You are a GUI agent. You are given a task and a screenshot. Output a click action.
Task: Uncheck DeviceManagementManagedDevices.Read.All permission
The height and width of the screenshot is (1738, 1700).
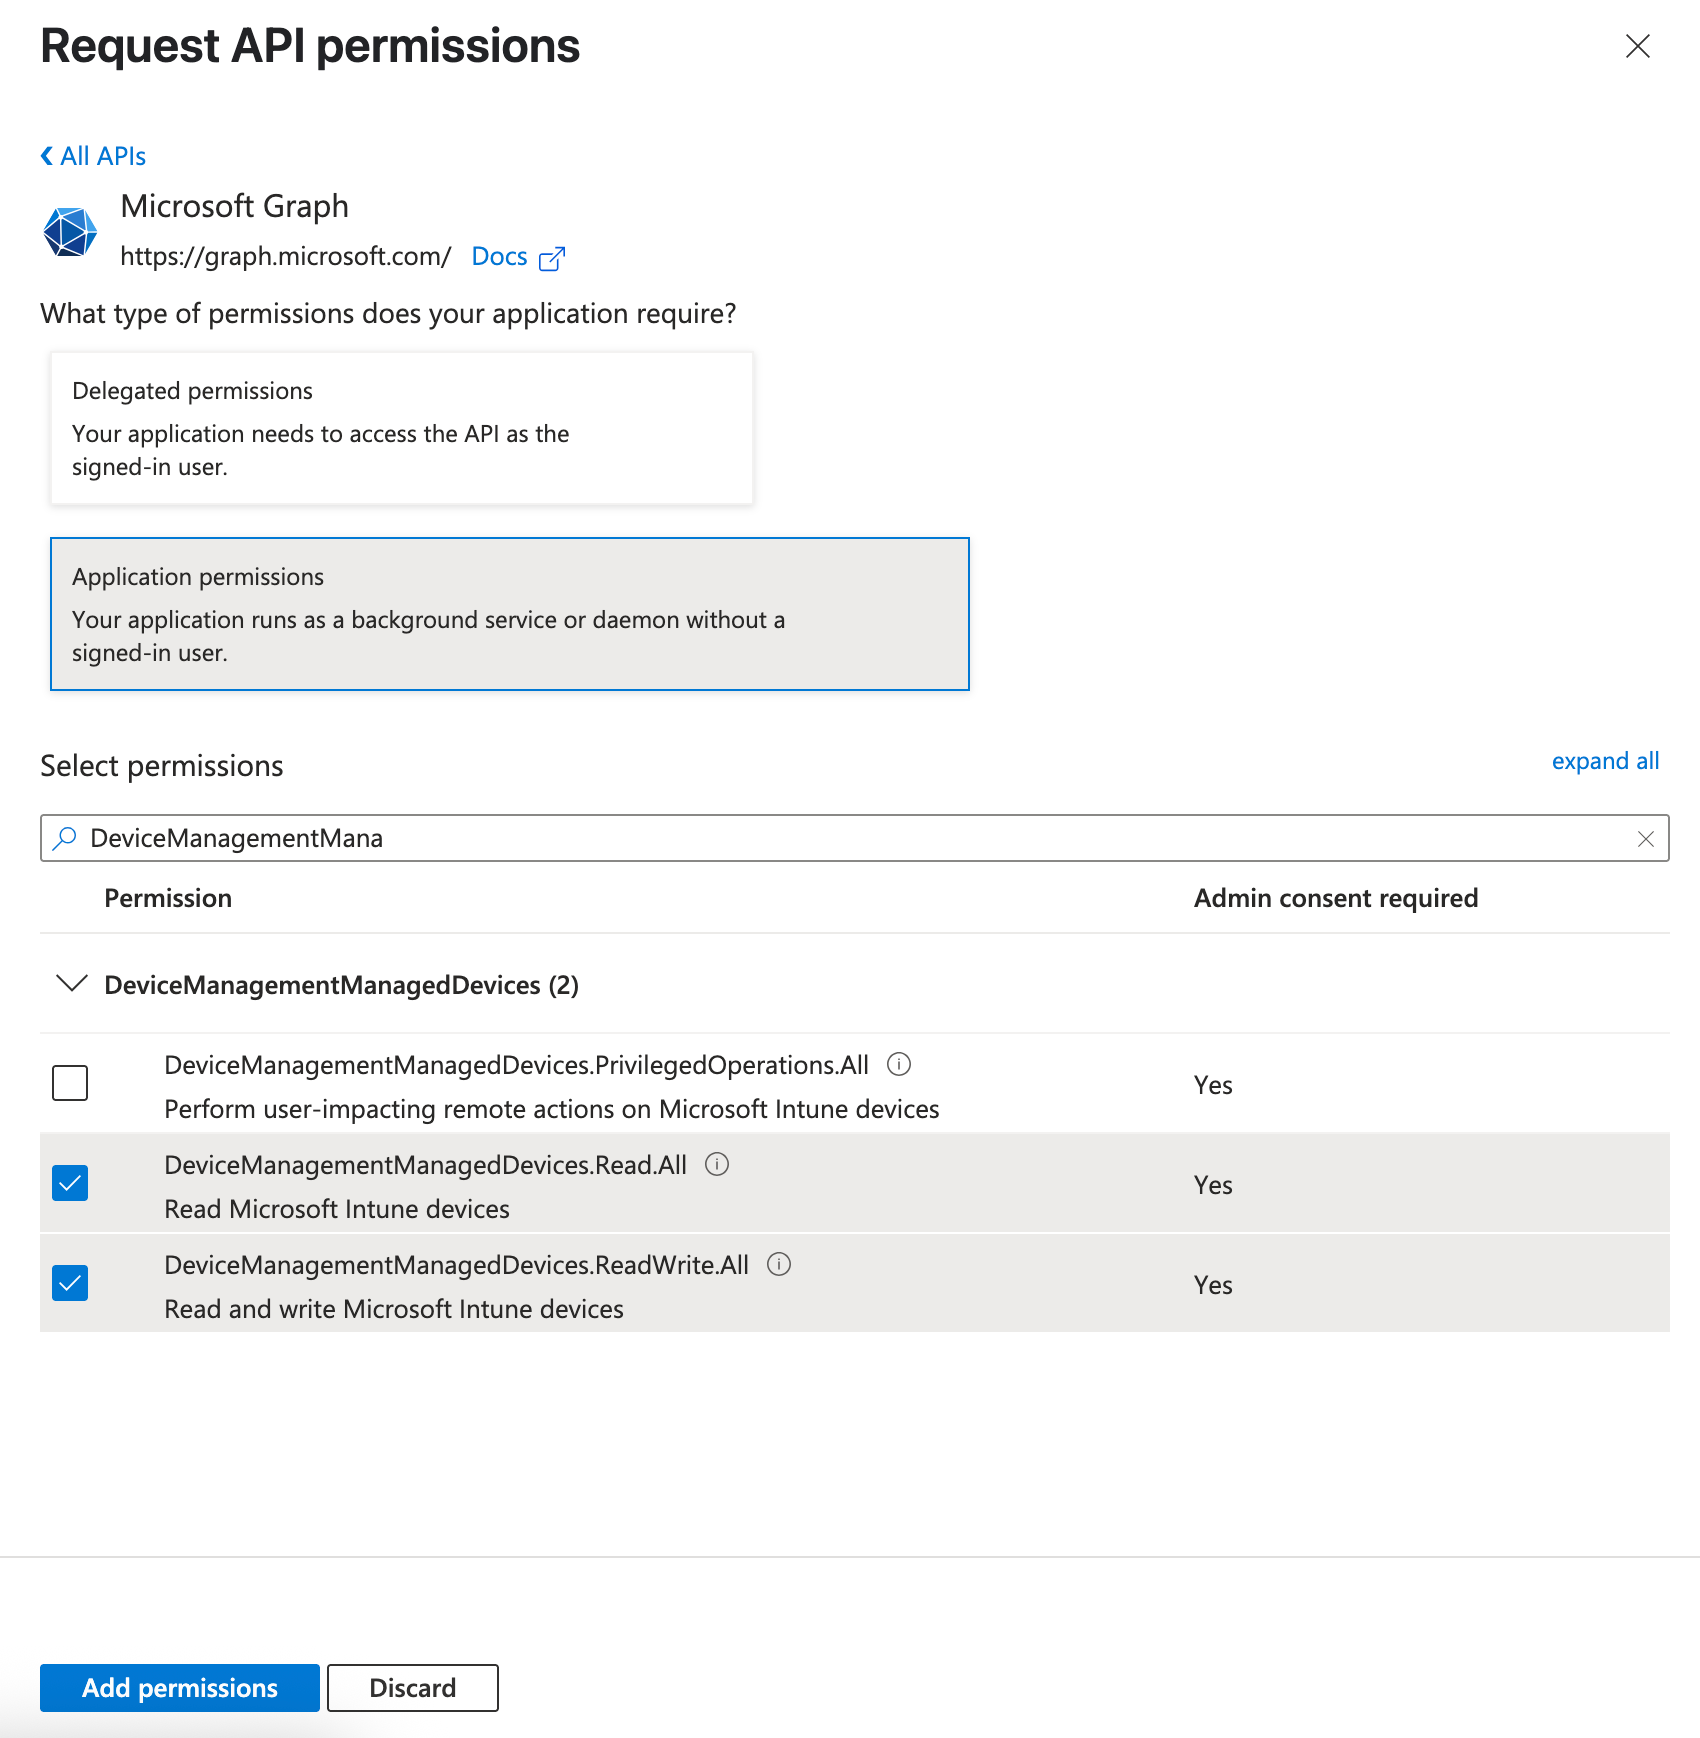coord(70,1183)
